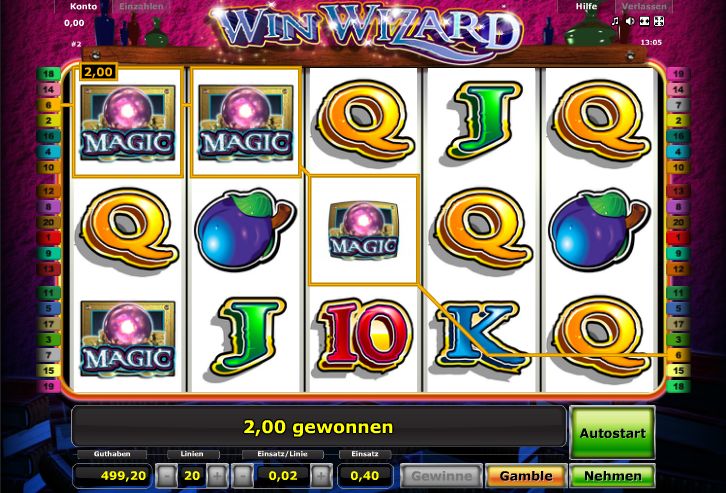This screenshot has width=726, height=493.
Task: Click the Gamble button
Action: [526, 476]
